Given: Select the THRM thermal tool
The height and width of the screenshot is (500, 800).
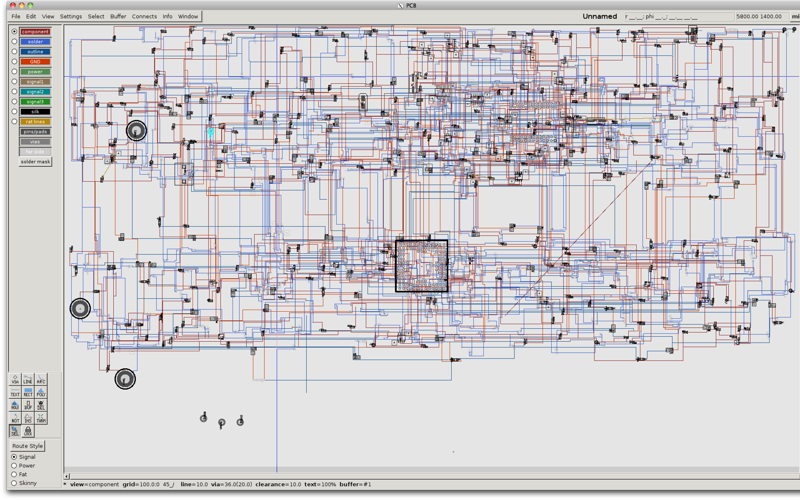Looking at the screenshot, I should [41, 419].
